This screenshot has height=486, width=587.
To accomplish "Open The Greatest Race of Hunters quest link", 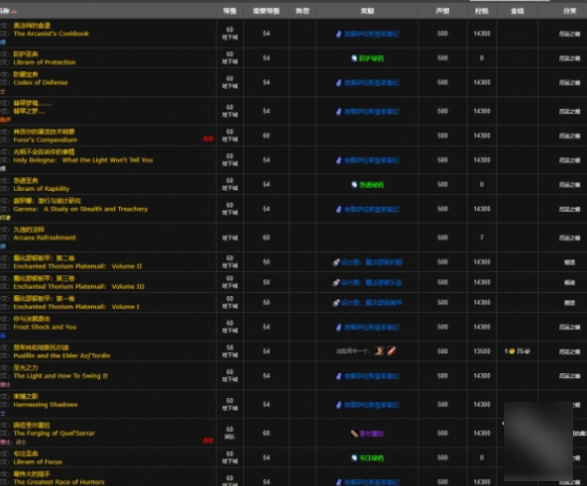I will (x=59, y=482).
